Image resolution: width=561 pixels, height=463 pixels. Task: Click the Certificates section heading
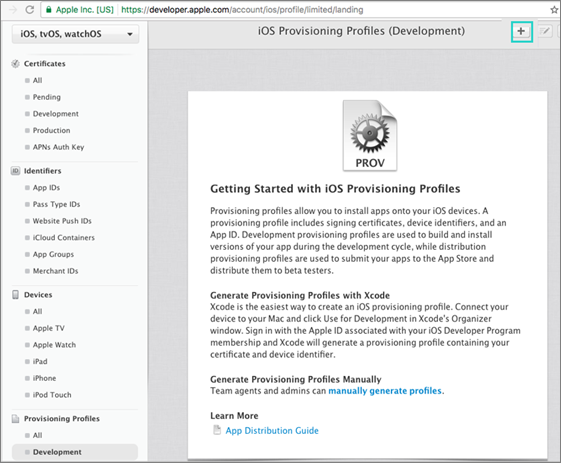click(45, 64)
